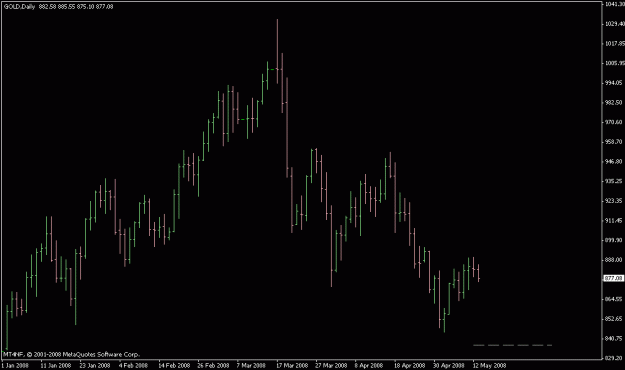Image resolution: width=625 pixels, height=370 pixels.
Task: Pick the 970.60 value on price scale
Action: [x=614, y=122]
